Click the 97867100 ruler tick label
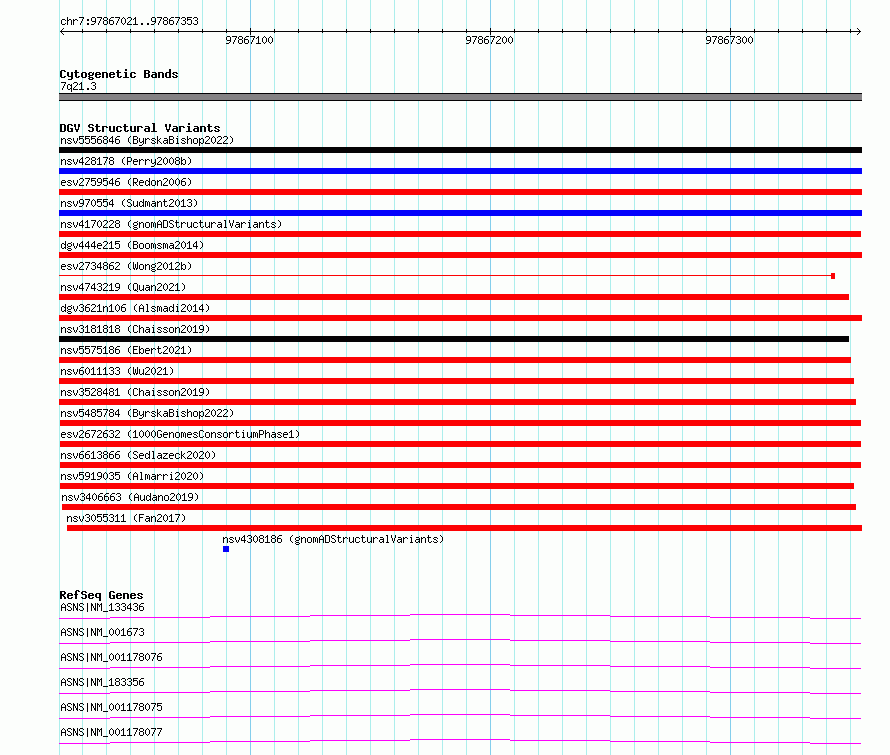 pyautogui.click(x=249, y=40)
